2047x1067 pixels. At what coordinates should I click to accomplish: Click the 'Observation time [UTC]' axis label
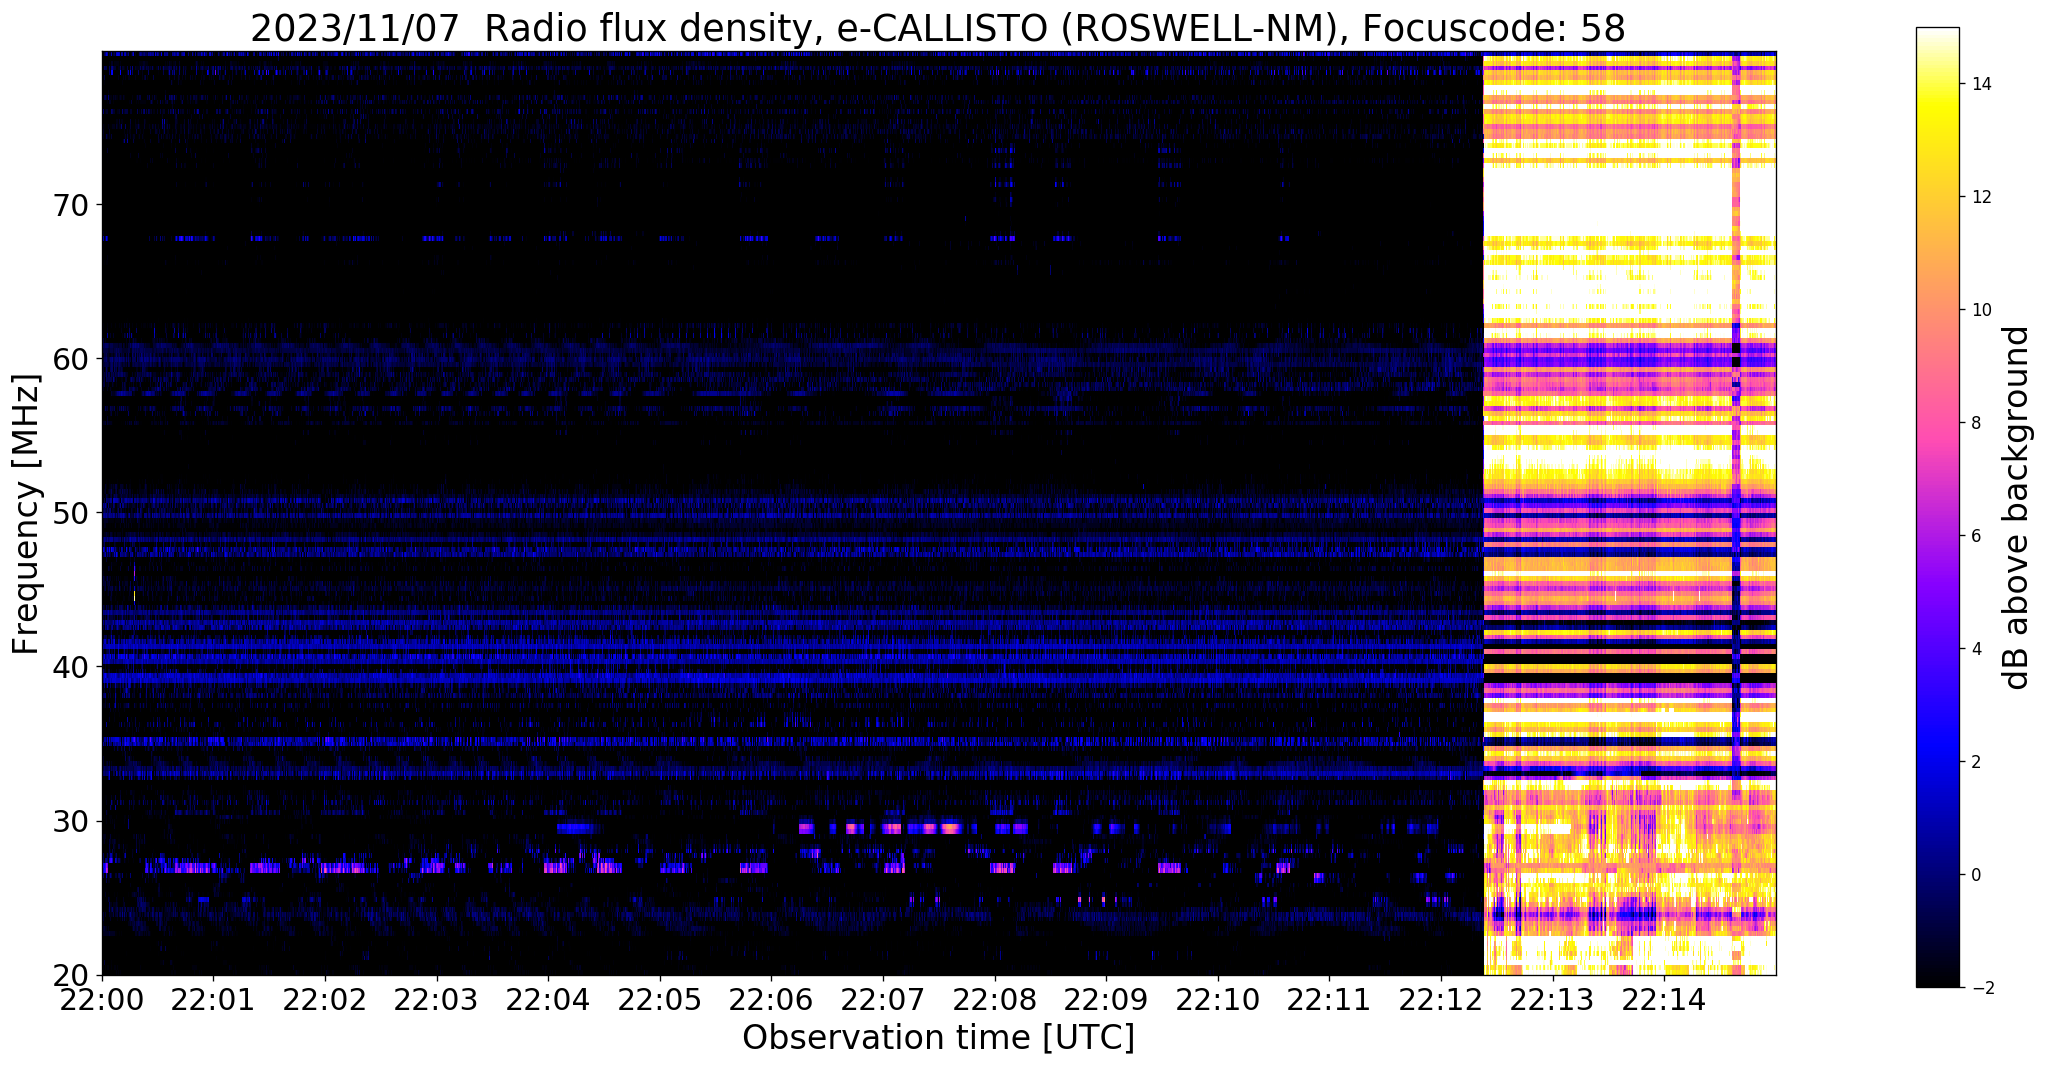coord(938,1038)
